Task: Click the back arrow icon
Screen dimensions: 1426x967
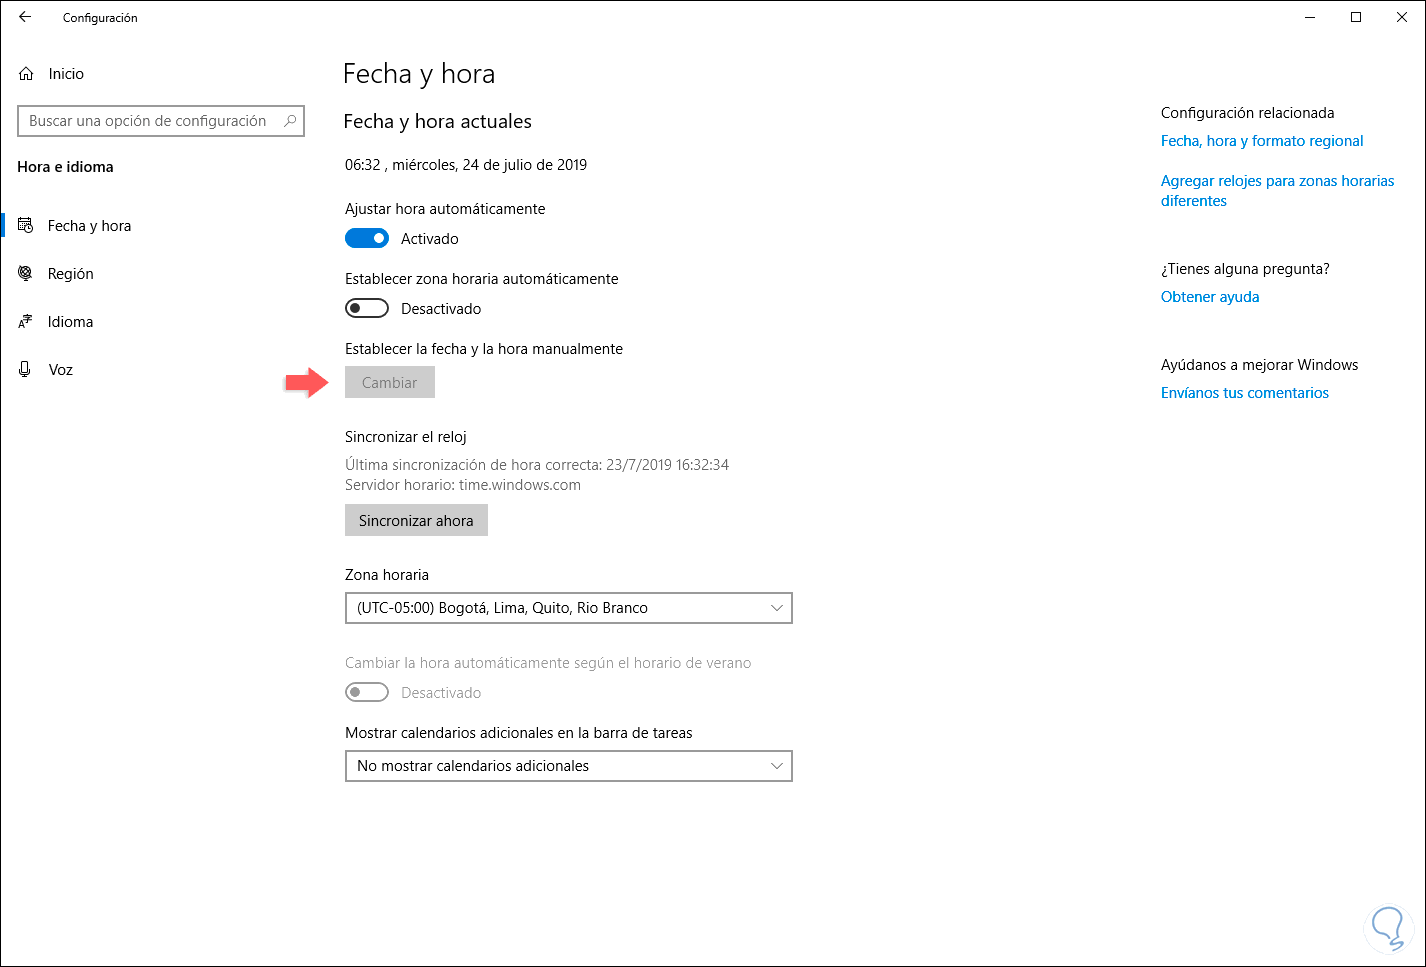Action: tap(25, 17)
